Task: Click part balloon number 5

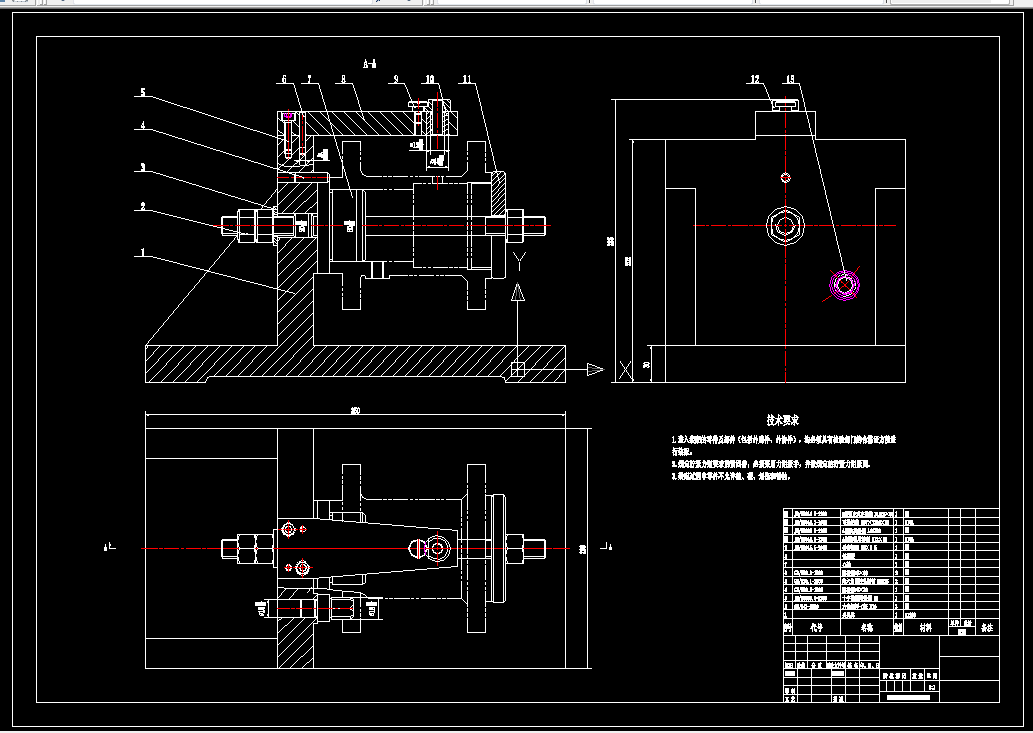Action: 143,92
